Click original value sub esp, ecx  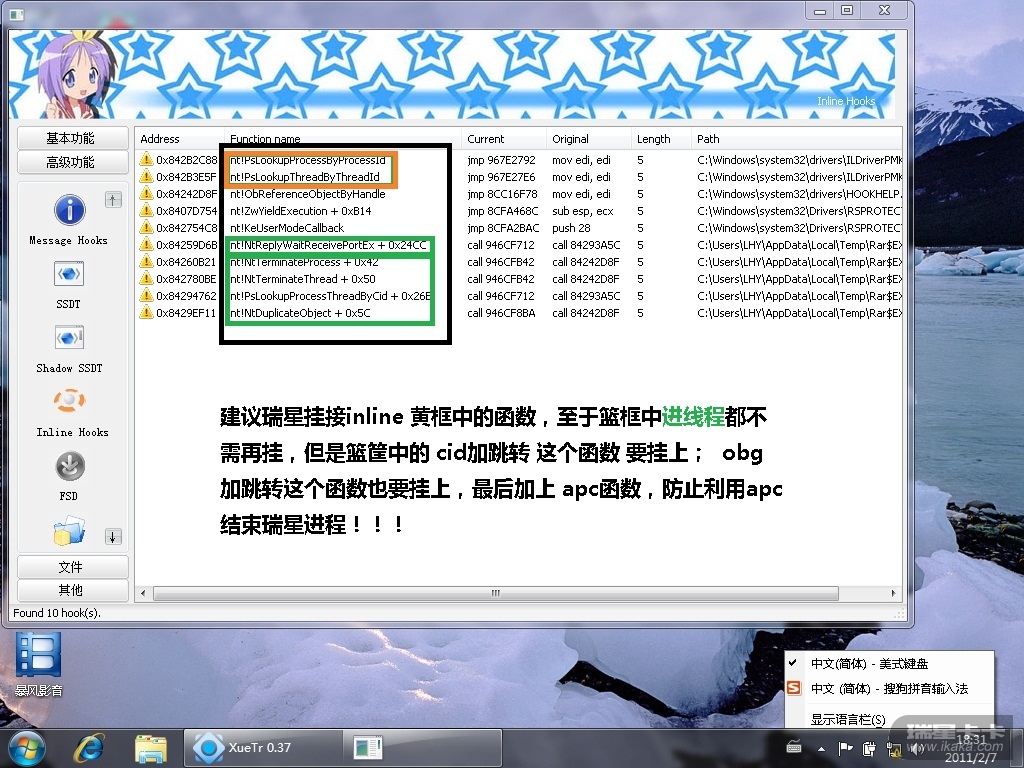coord(583,210)
